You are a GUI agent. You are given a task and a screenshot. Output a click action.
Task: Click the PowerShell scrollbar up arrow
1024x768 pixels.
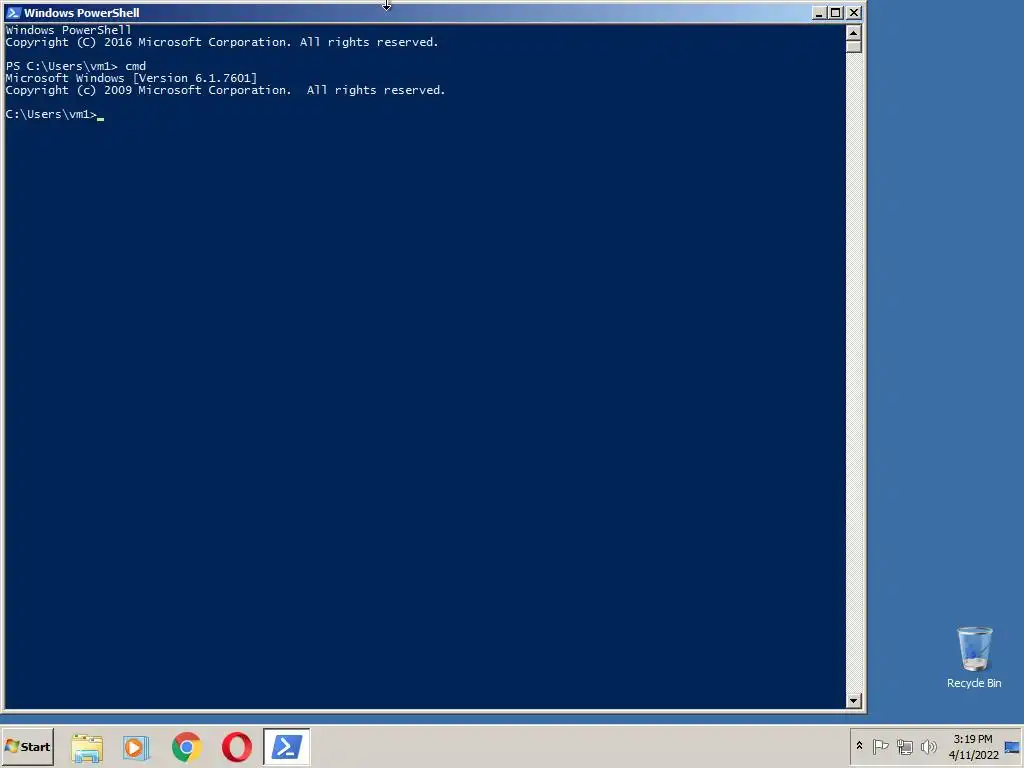pos(854,32)
